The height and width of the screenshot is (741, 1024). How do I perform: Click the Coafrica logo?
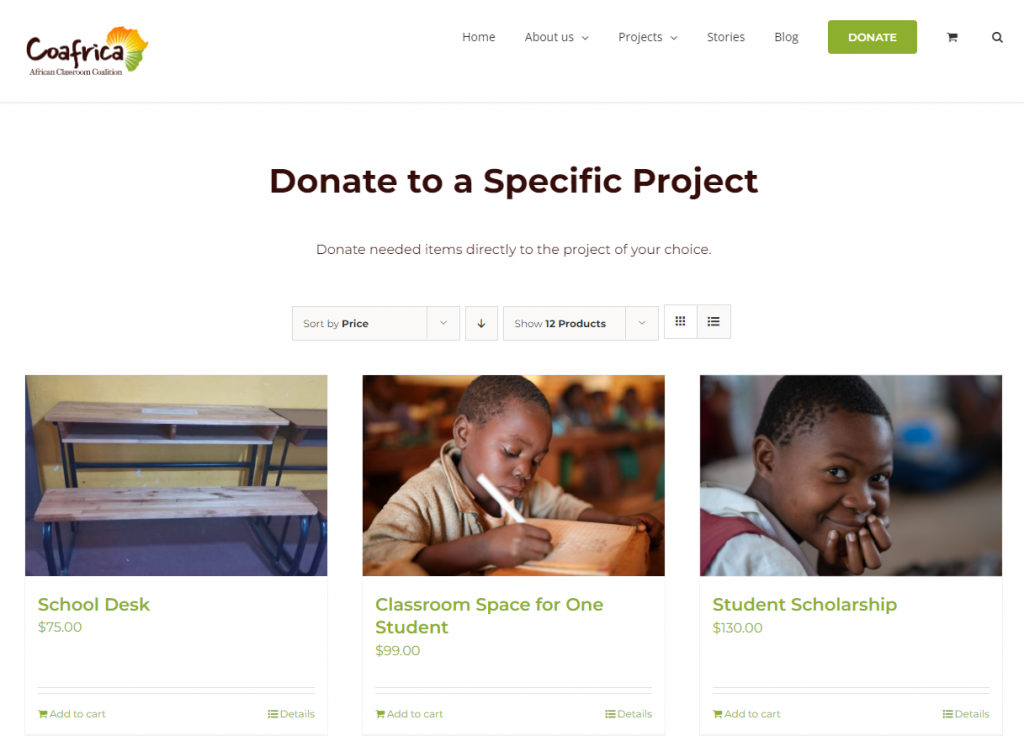(87, 51)
